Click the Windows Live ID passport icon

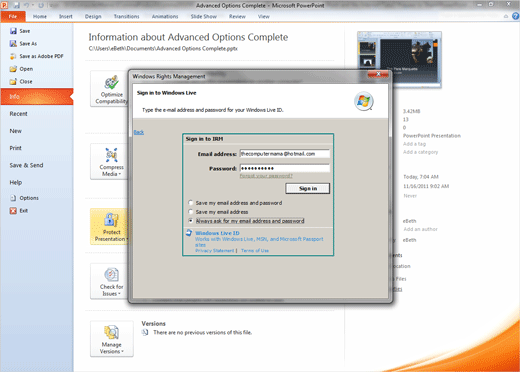(189, 233)
